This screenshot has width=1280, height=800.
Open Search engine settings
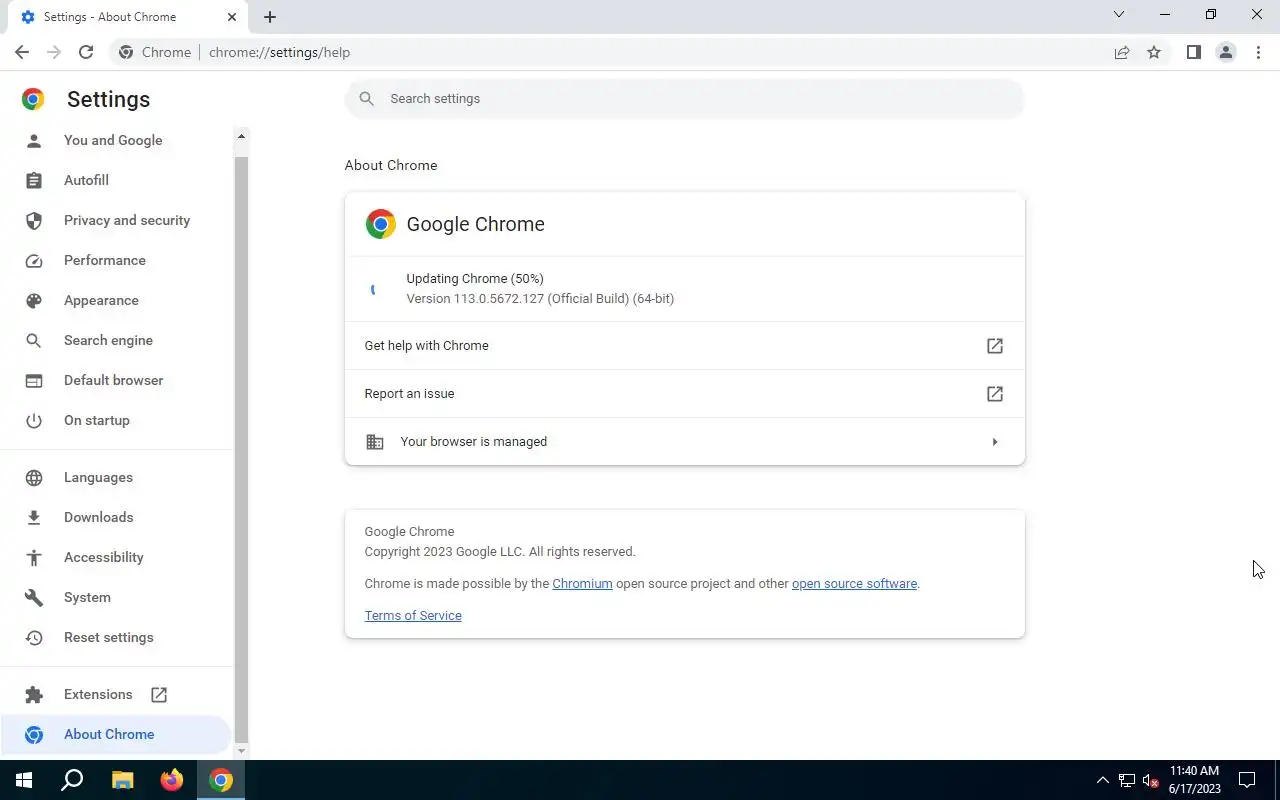(x=108, y=340)
